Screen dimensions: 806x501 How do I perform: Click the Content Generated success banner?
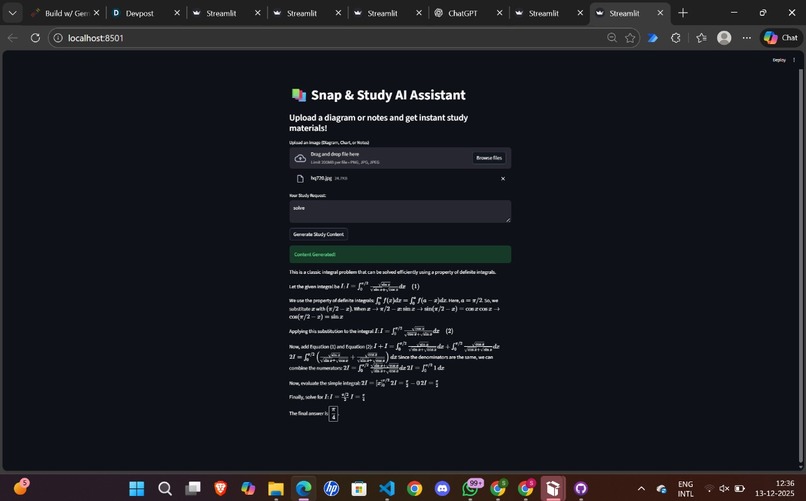coord(400,254)
